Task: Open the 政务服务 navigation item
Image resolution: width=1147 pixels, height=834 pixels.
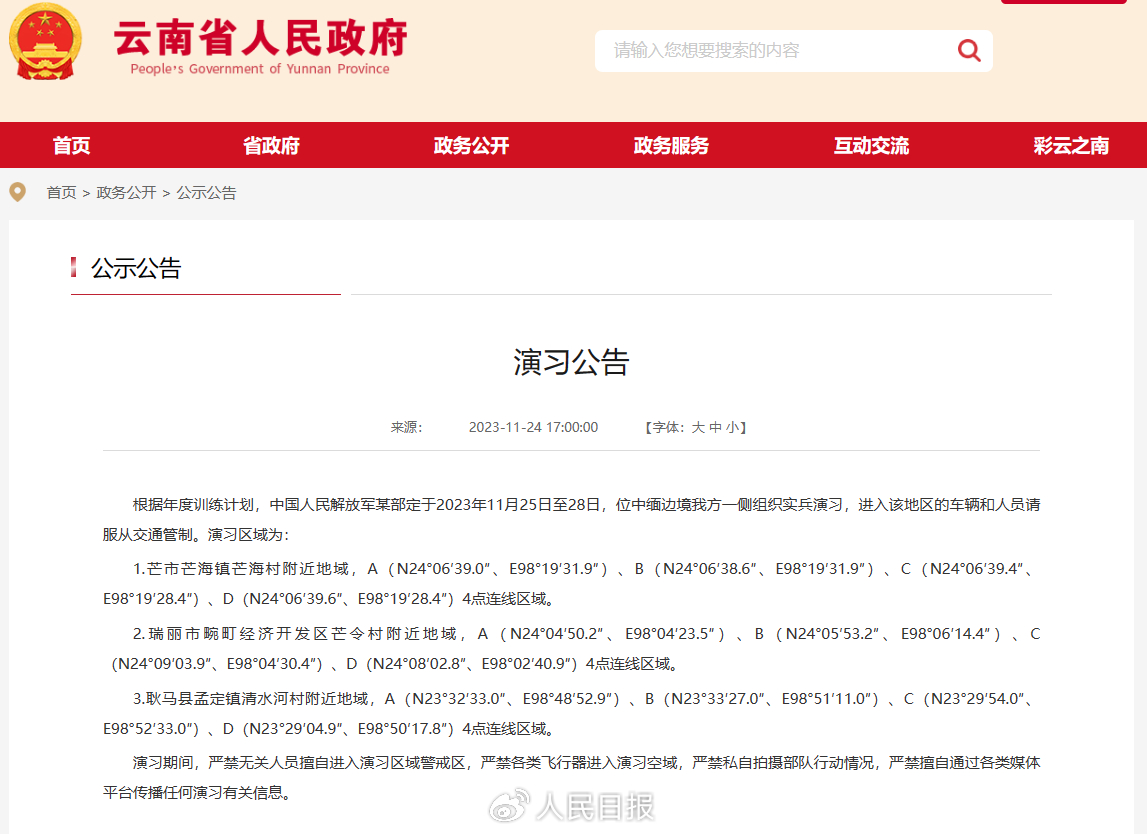Action: 671,146
